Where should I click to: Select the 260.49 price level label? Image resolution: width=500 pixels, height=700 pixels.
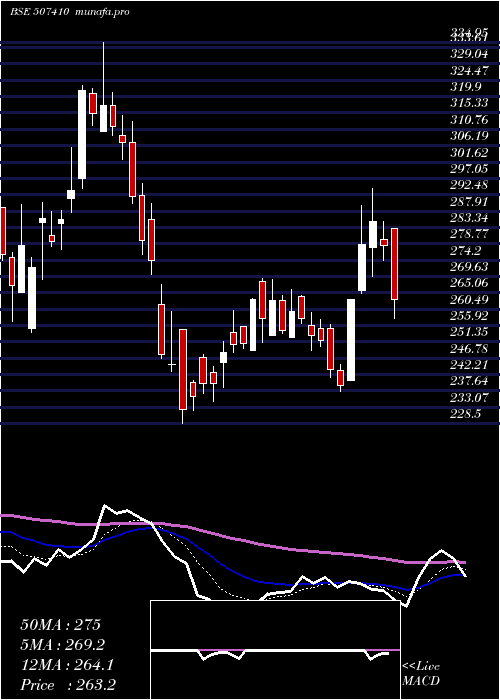469,299
